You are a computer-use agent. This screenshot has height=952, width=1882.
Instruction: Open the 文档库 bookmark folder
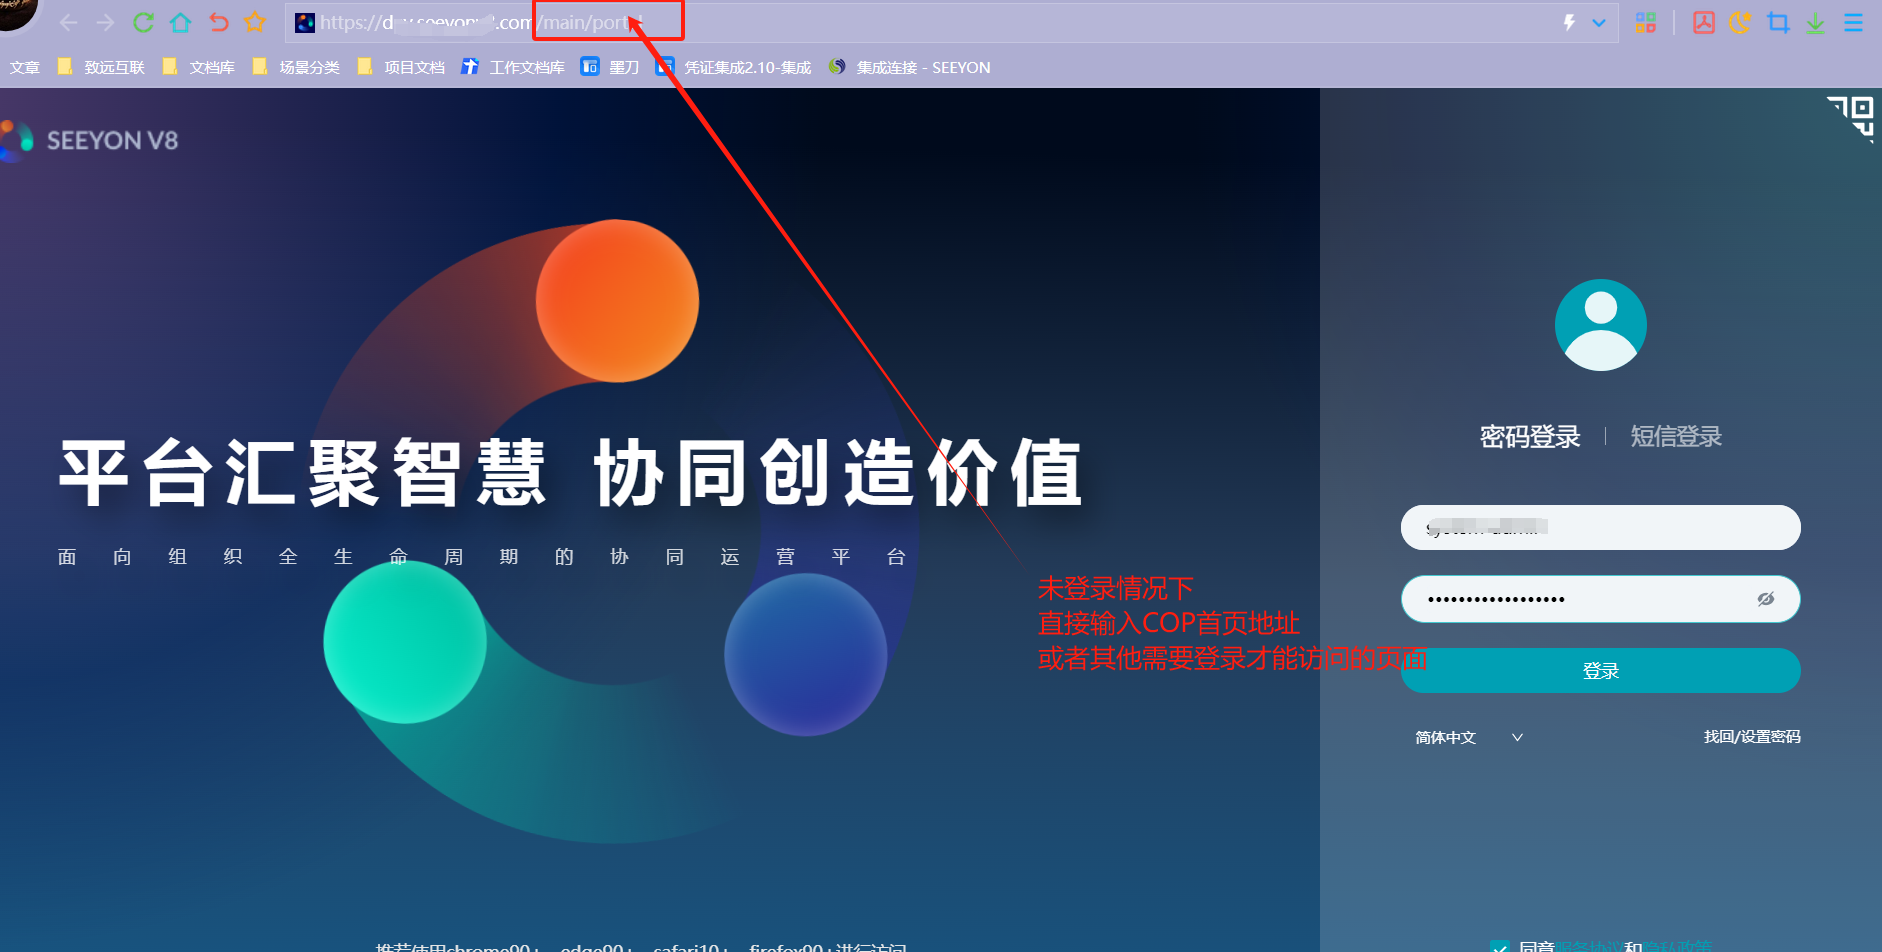pyautogui.click(x=198, y=67)
